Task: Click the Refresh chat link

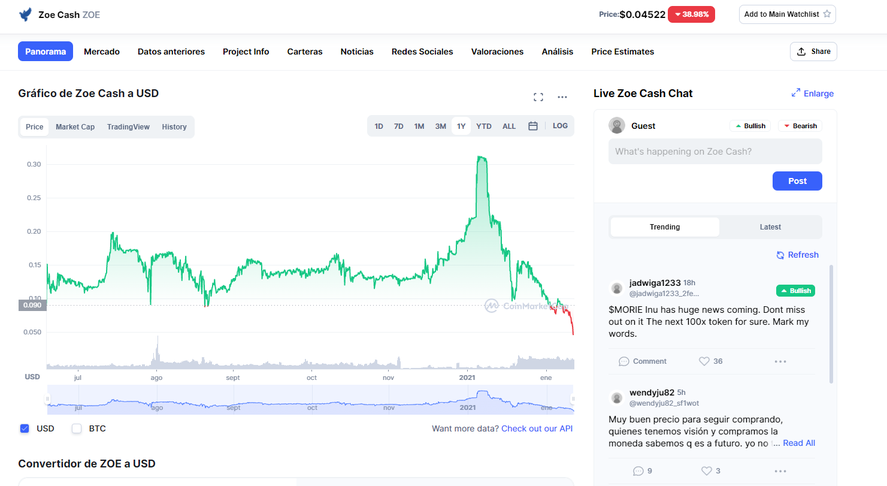Action: click(x=797, y=255)
